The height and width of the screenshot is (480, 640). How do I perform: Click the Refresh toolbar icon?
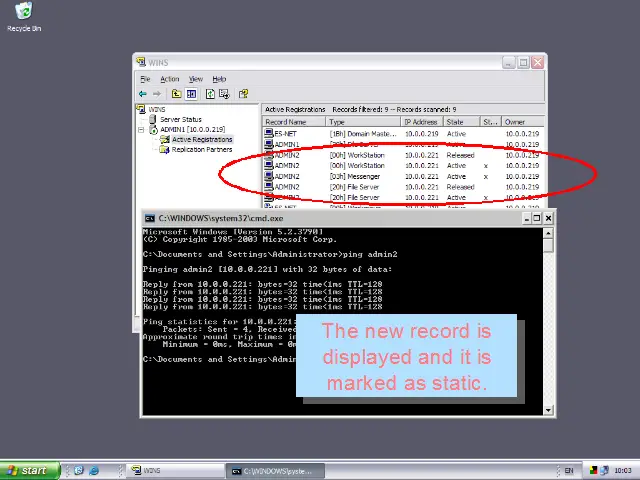tap(210, 94)
